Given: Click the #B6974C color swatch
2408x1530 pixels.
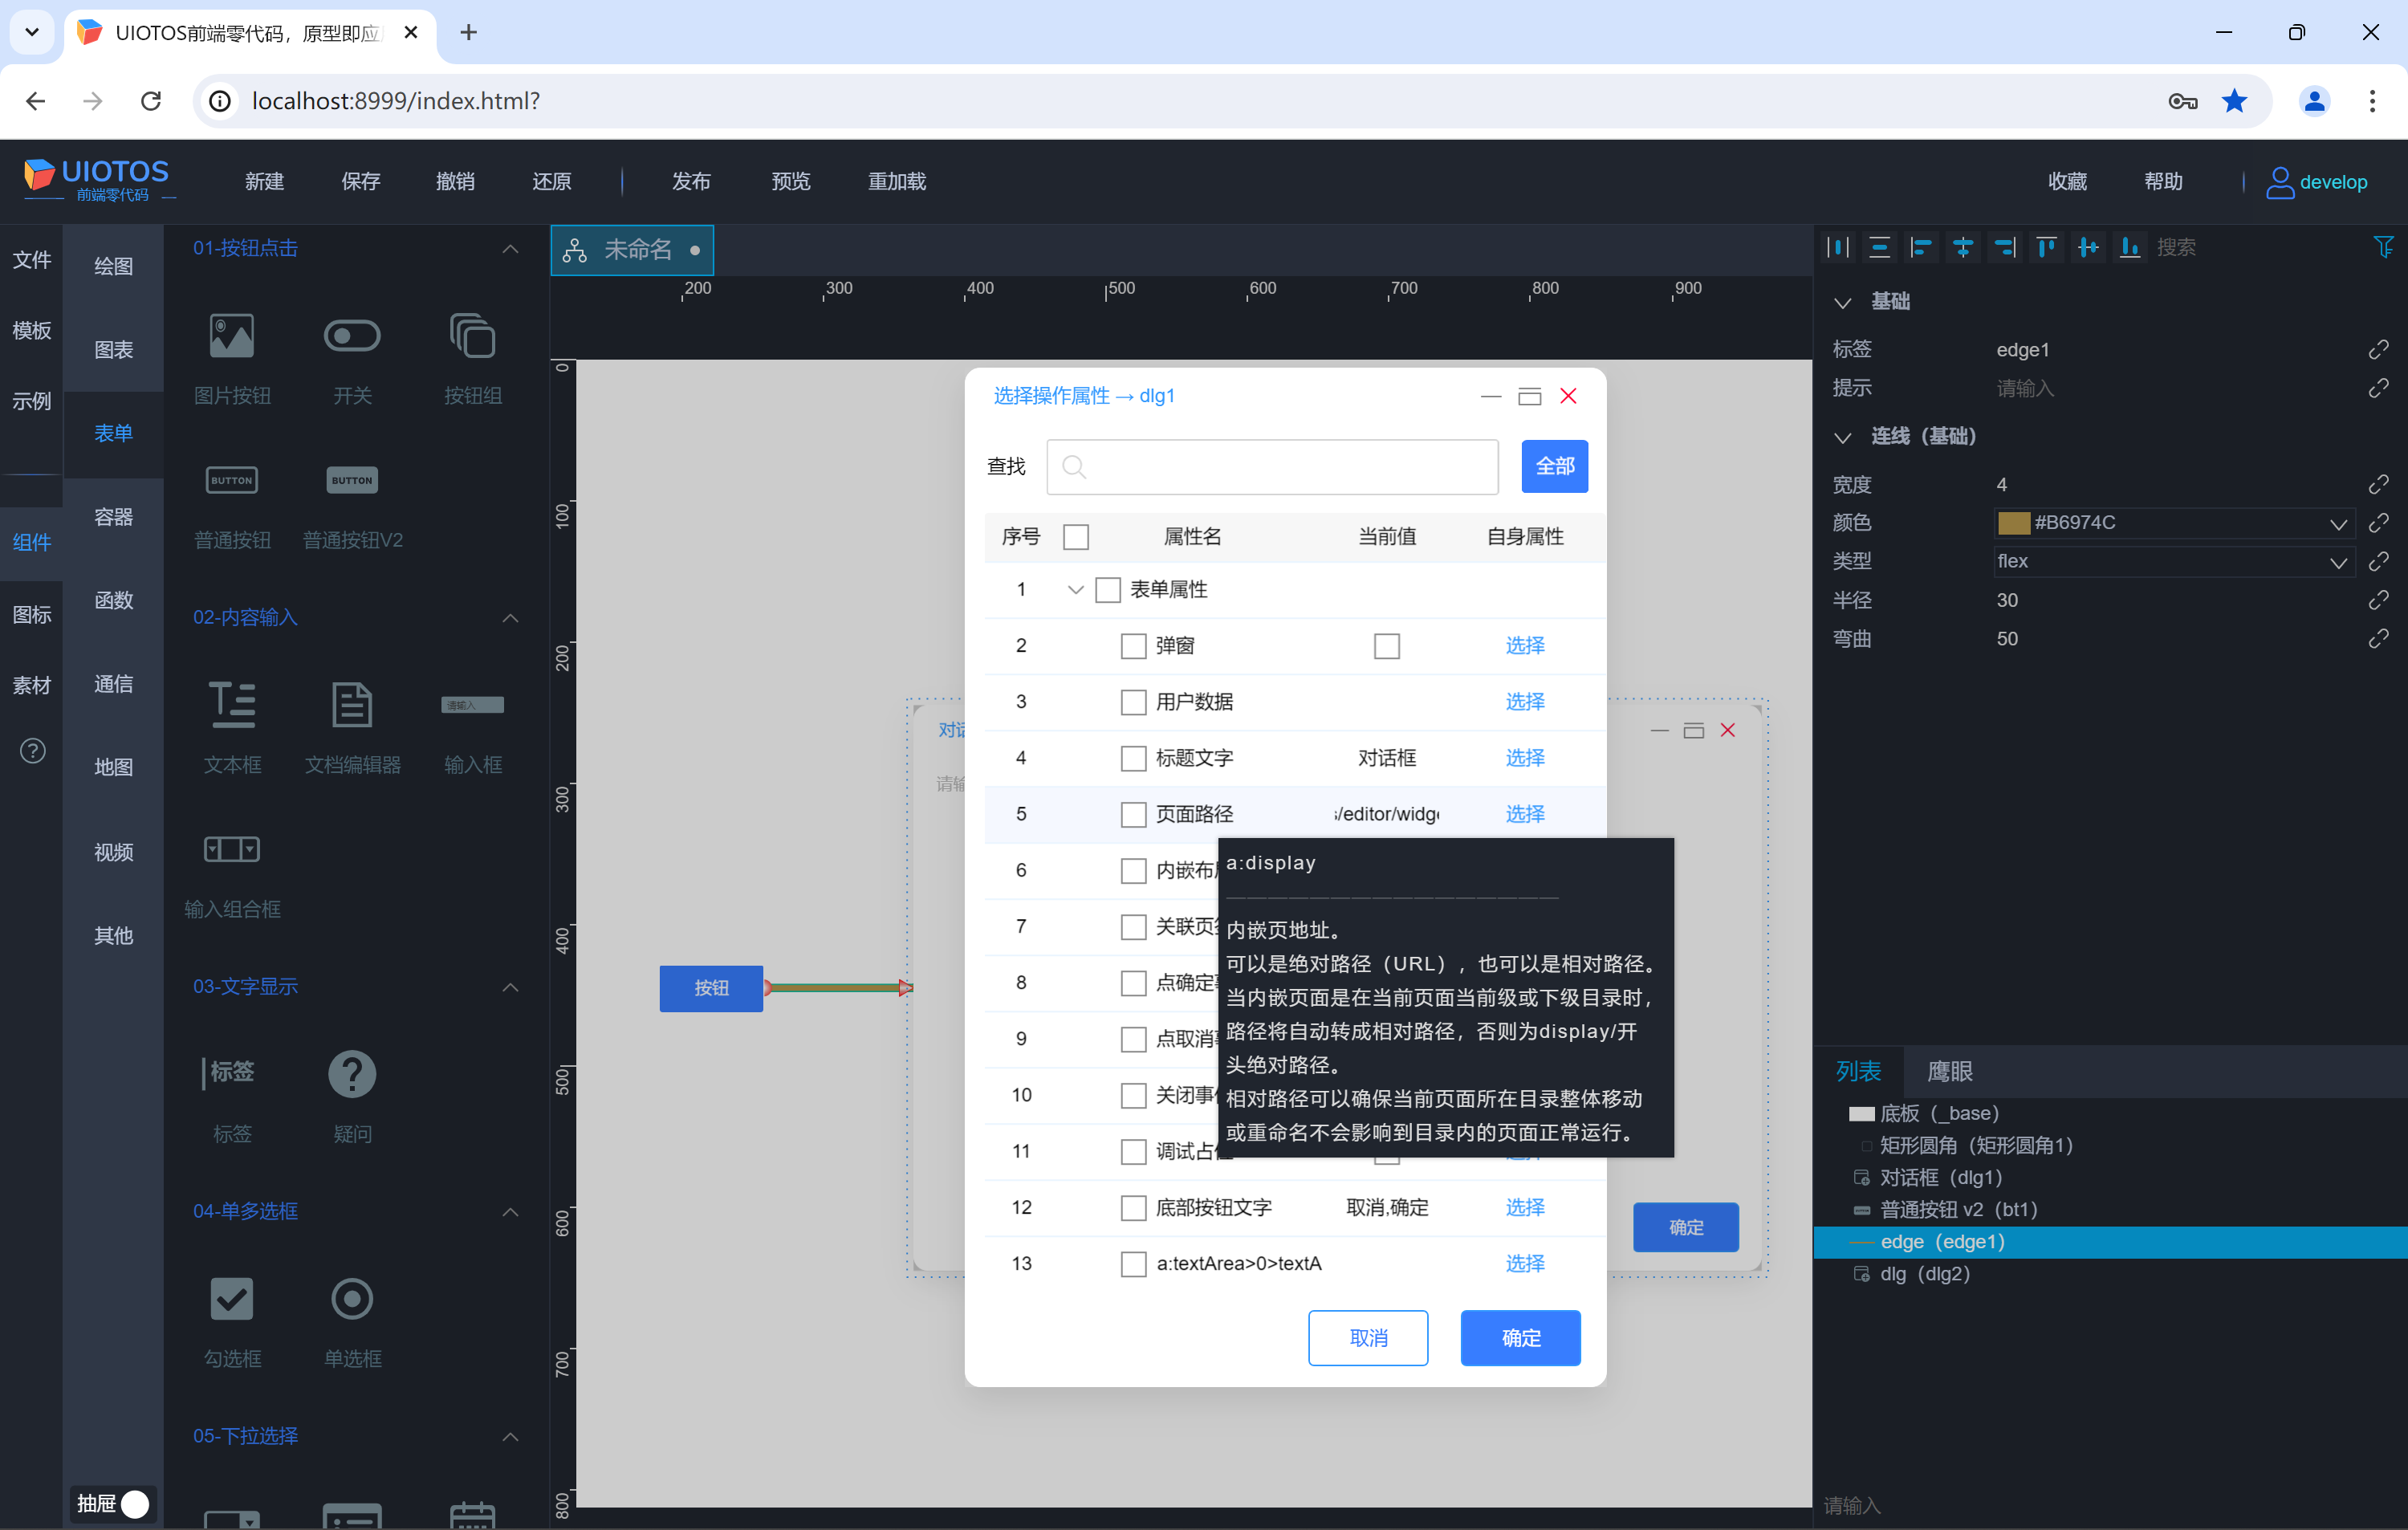Looking at the screenshot, I should pos(2012,523).
